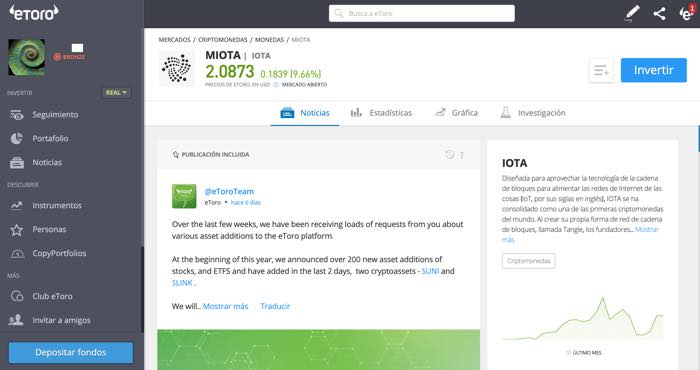Screen dimensions: 700x370
Task: Click the $LINK asset link
Action: tap(182, 283)
